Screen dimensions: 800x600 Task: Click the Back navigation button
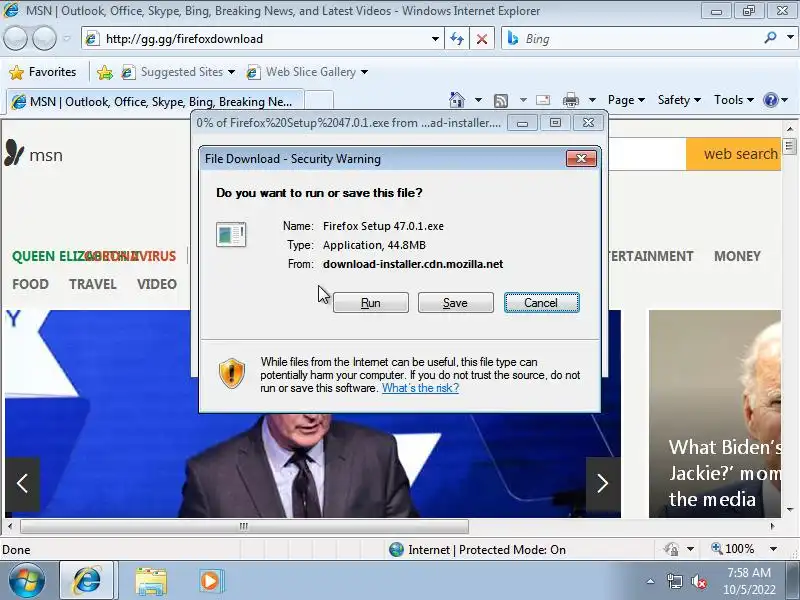pyautogui.click(x=15, y=38)
